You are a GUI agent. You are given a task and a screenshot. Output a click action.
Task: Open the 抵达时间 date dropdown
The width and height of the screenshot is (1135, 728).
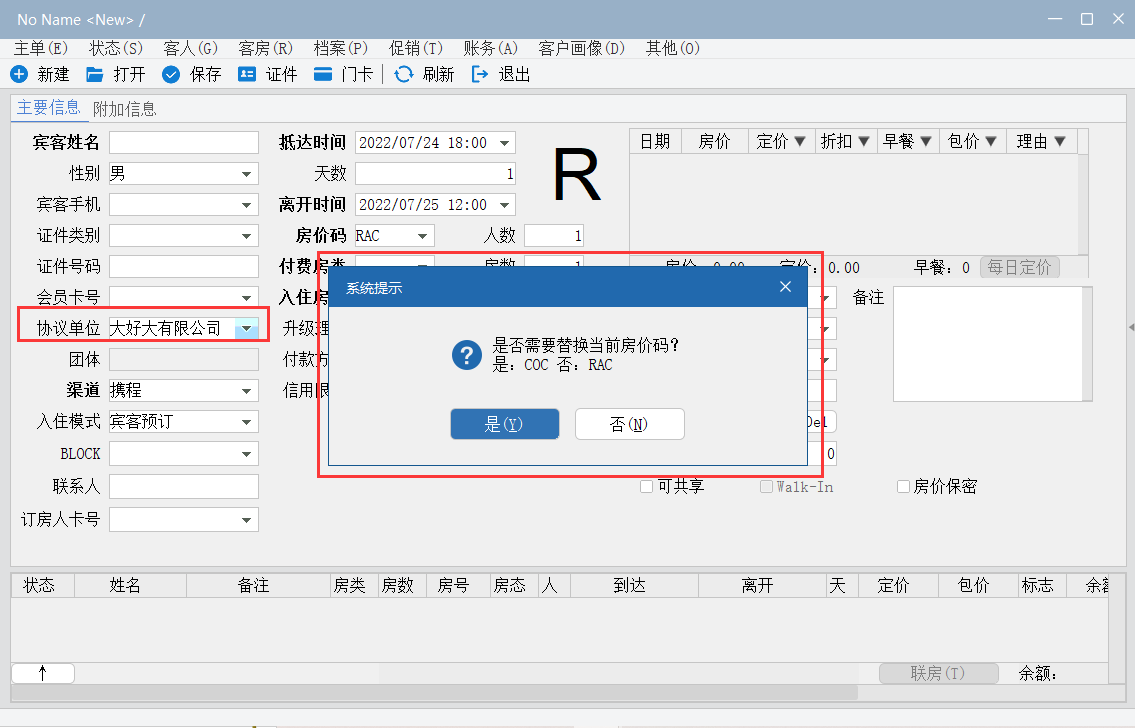[505, 143]
